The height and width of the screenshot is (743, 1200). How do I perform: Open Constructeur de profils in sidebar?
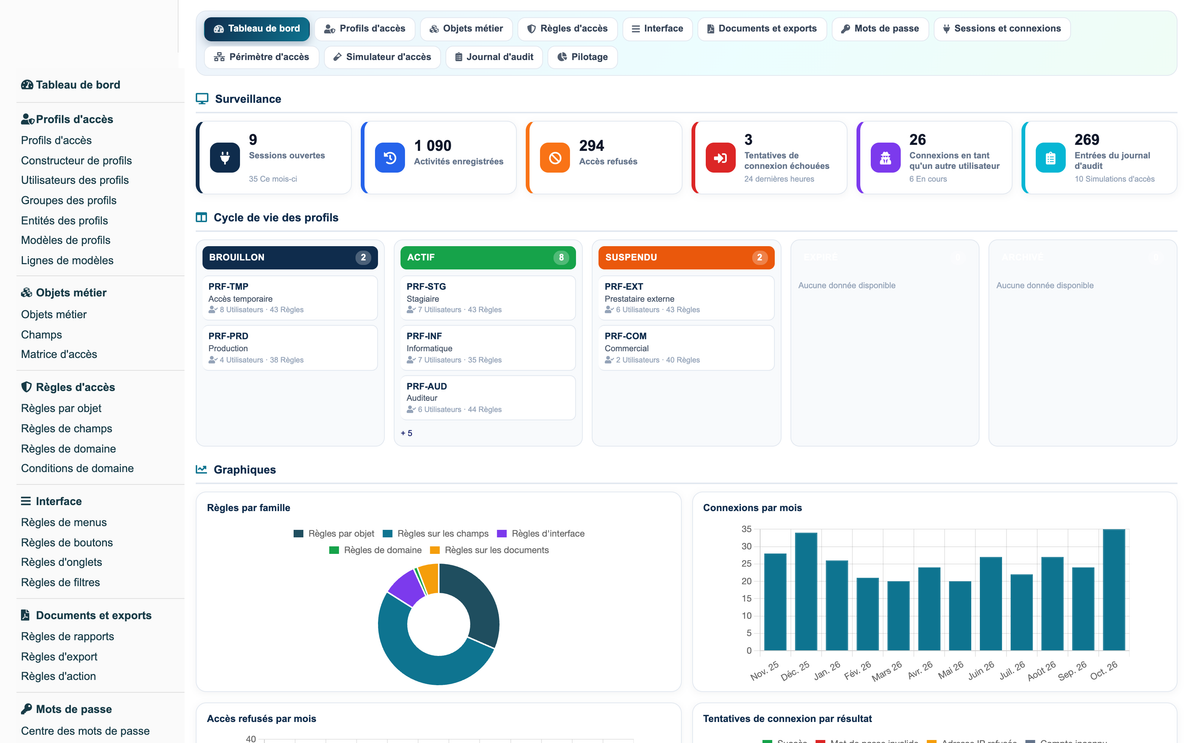(76, 161)
